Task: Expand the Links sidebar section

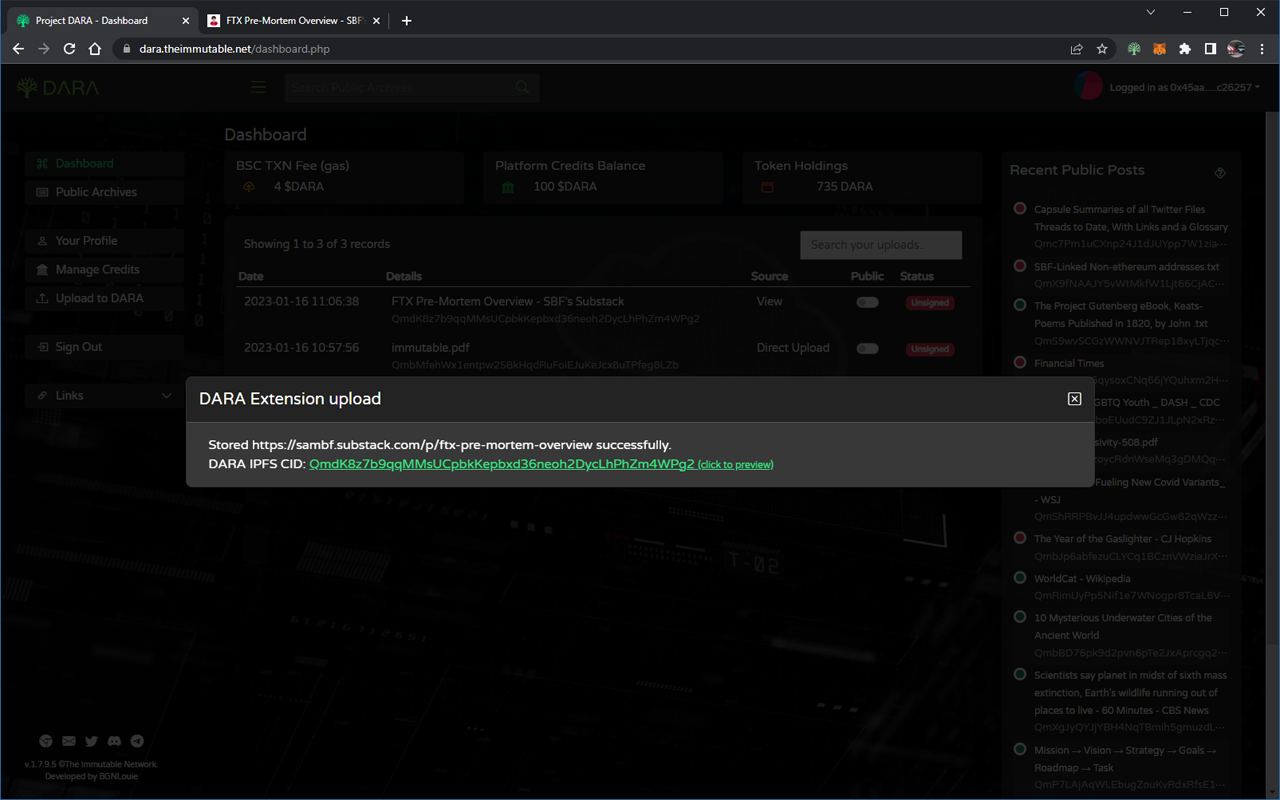Action: (x=104, y=396)
